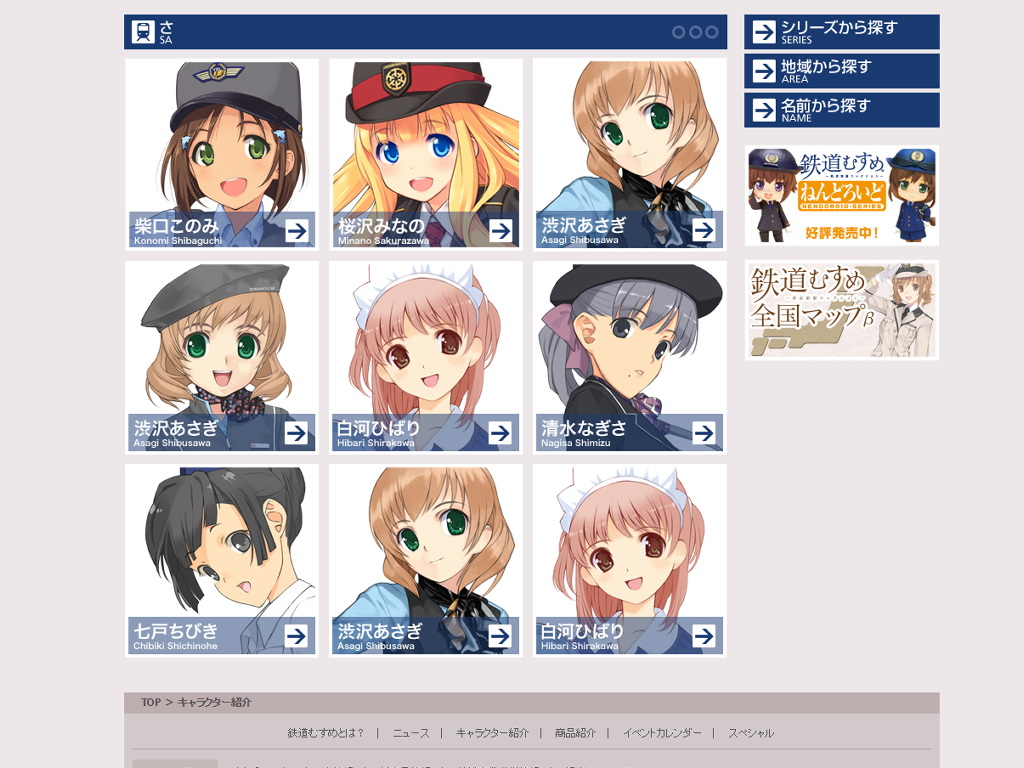Click the arrow icon on Chibiki Shichinohe card
This screenshot has height=768, width=1024.
coord(296,636)
